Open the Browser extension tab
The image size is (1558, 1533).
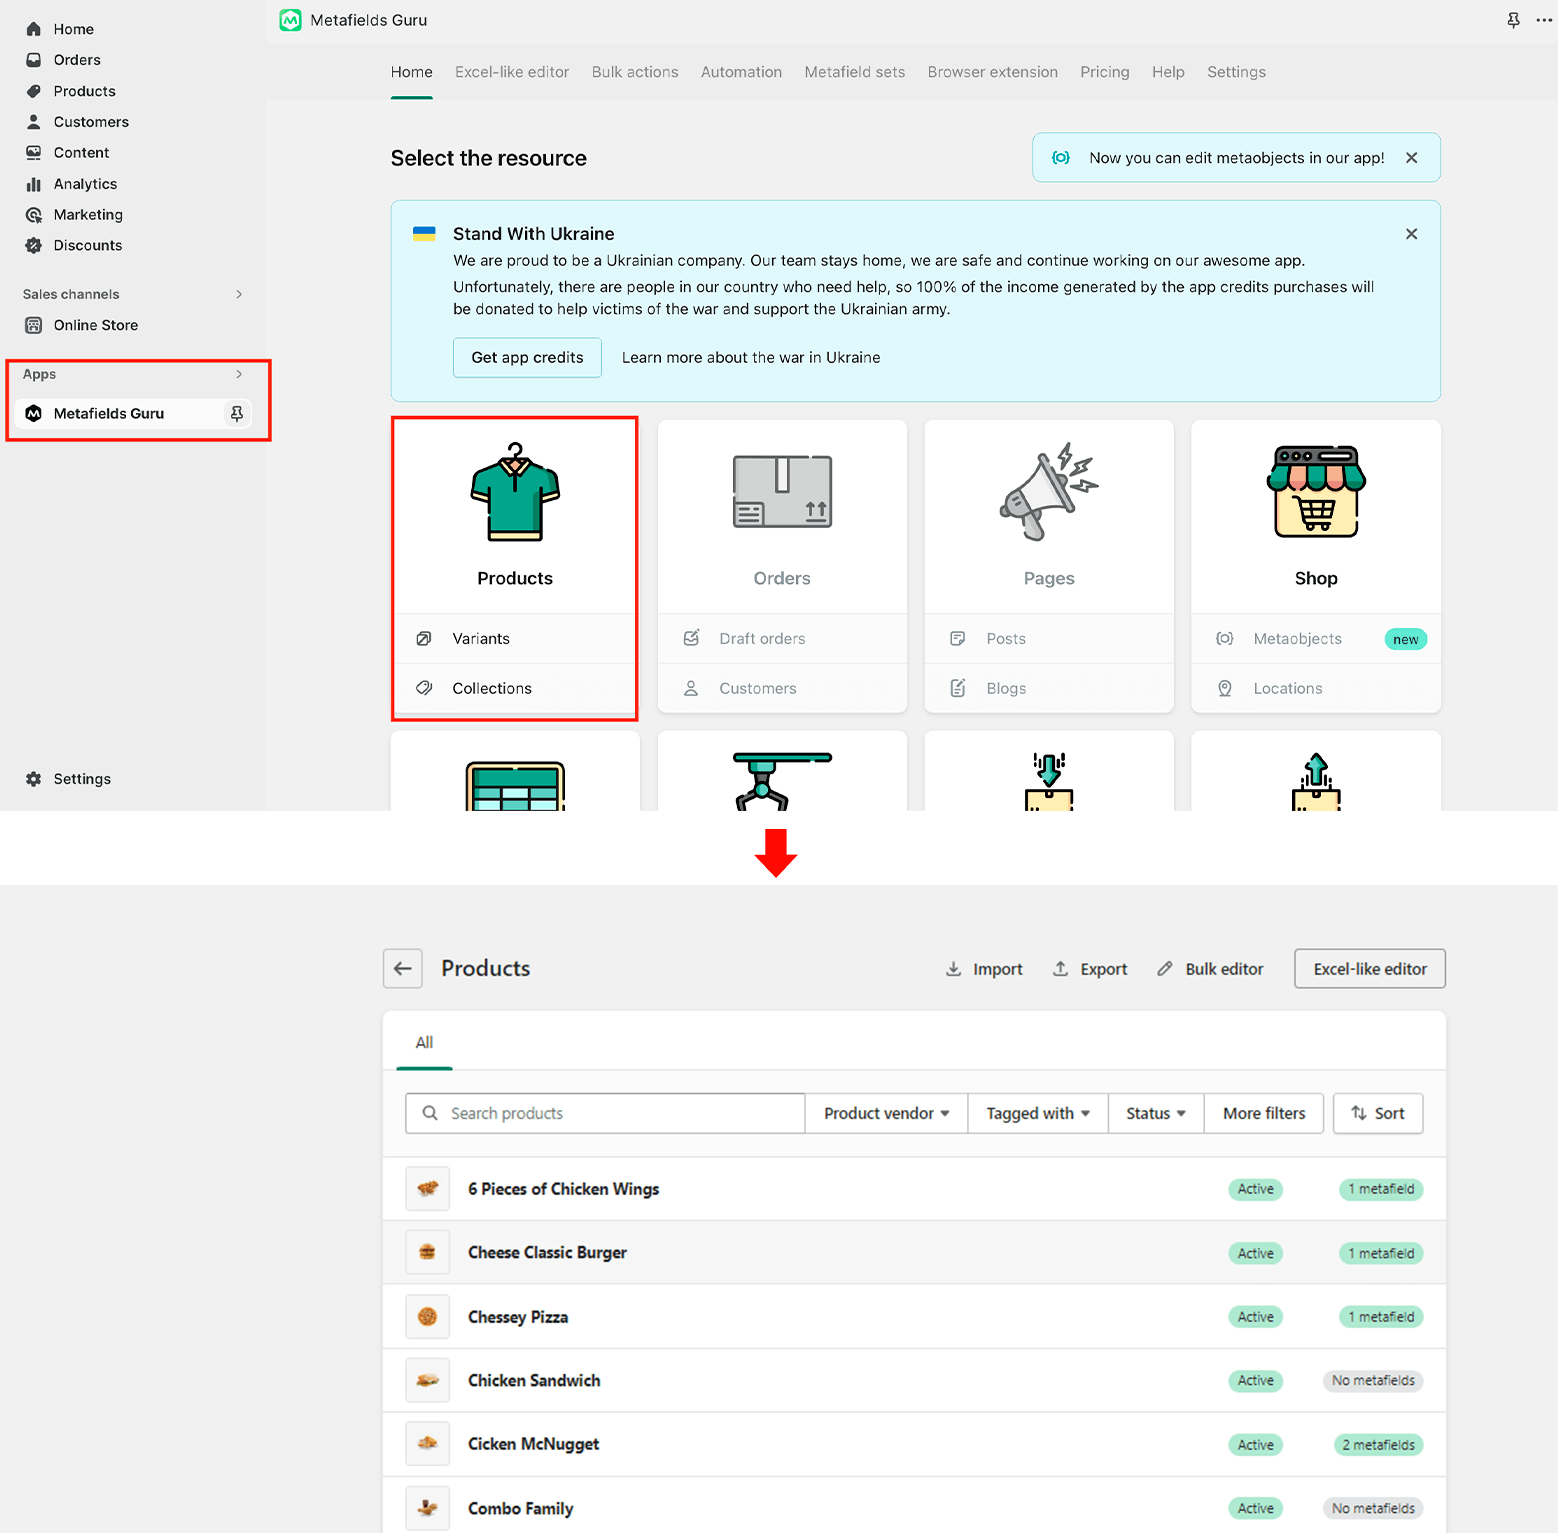993,72
